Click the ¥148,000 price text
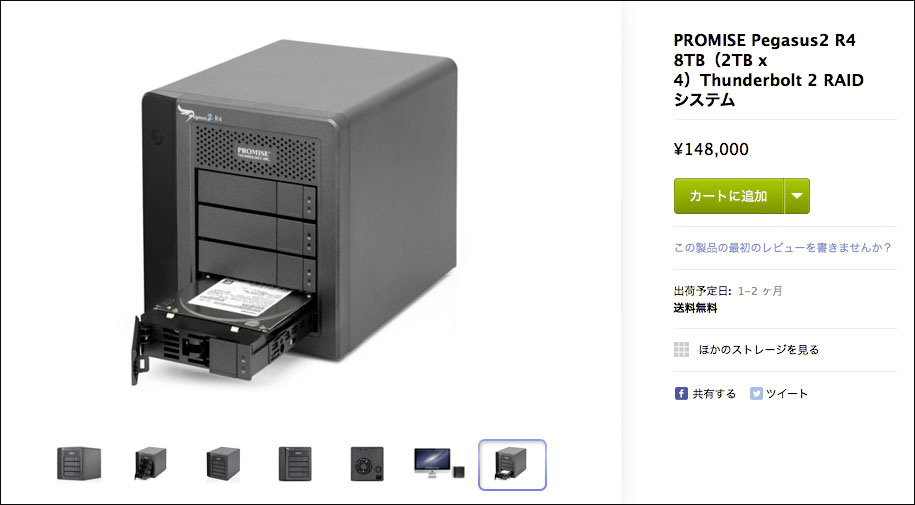The height and width of the screenshot is (505, 915). [x=711, y=149]
